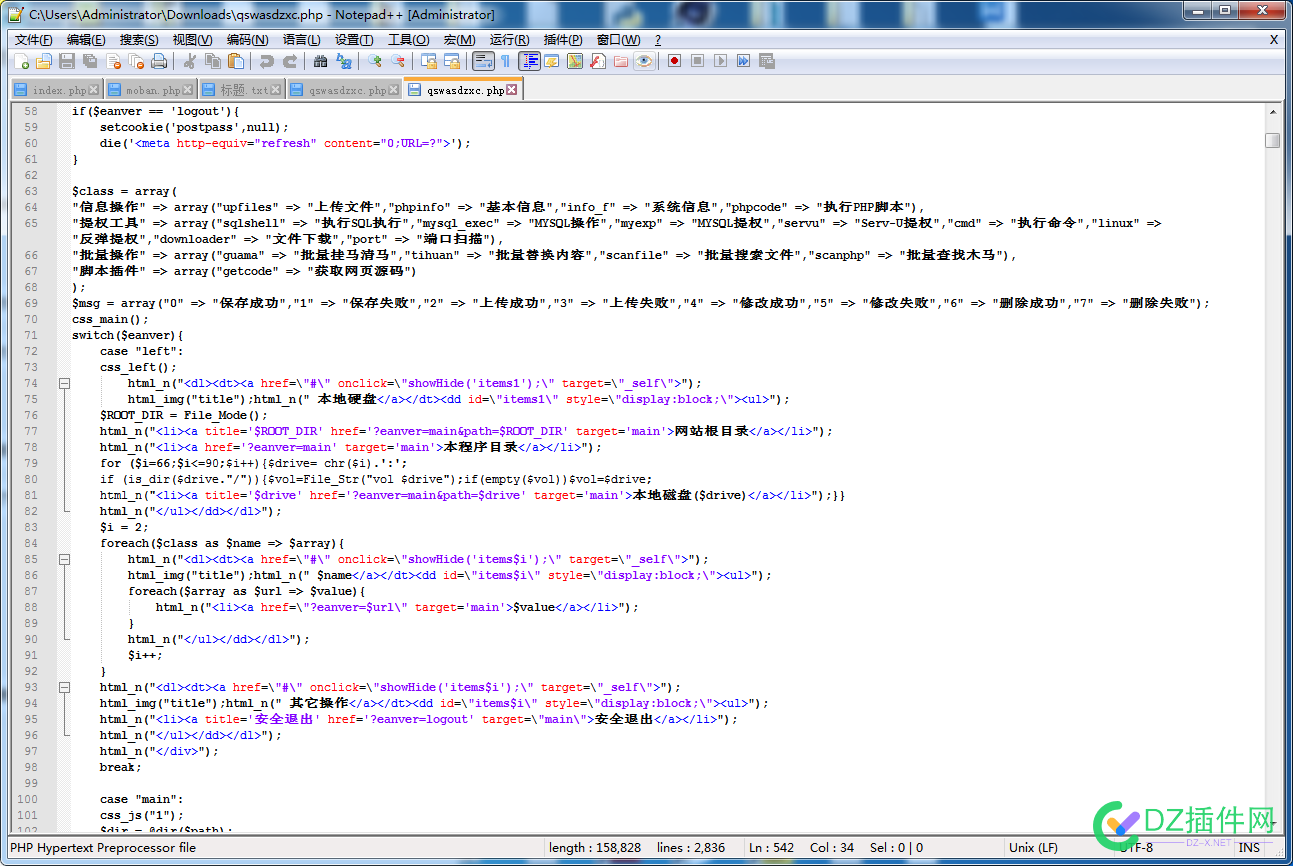Collapse the fold marker at line 93

[x=64, y=687]
